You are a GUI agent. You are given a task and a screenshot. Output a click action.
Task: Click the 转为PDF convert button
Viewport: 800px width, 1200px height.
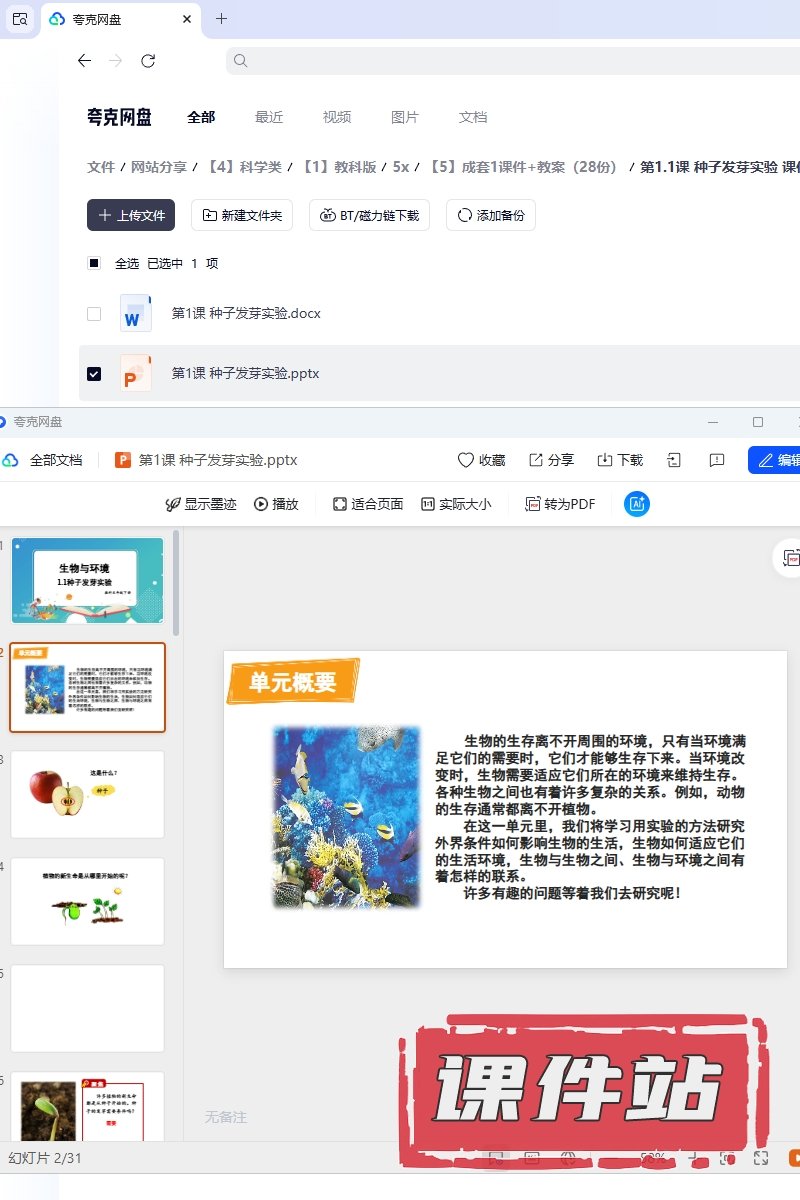(561, 504)
